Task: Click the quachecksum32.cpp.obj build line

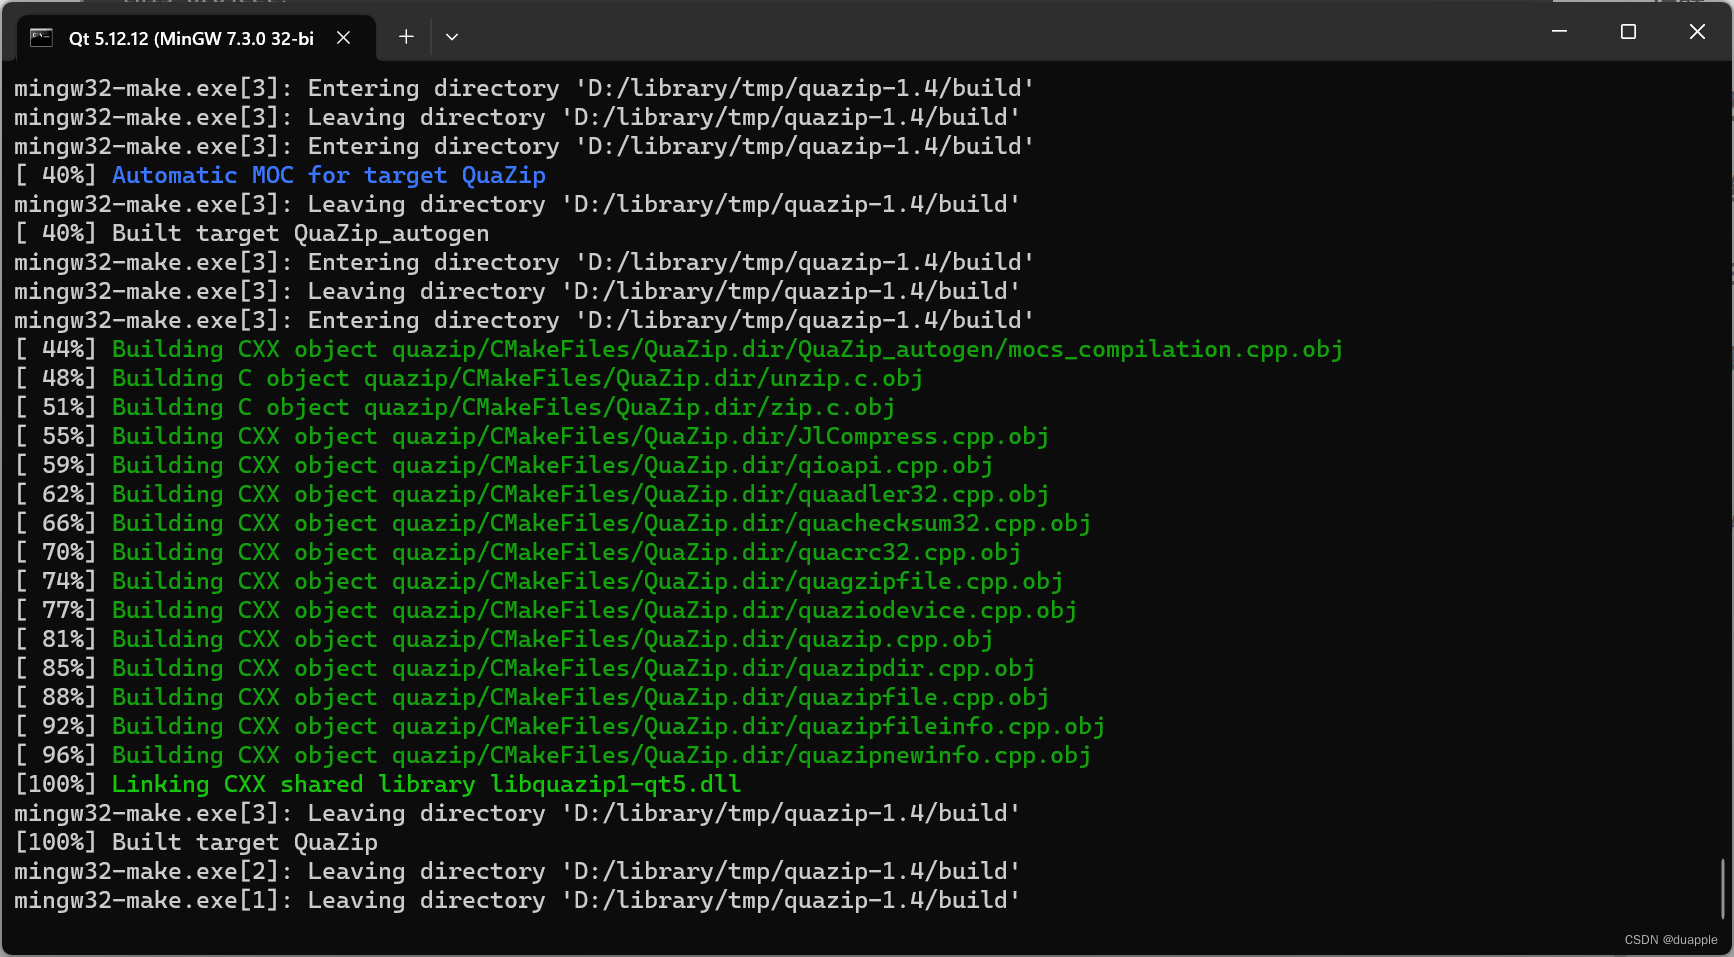Action: point(552,523)
